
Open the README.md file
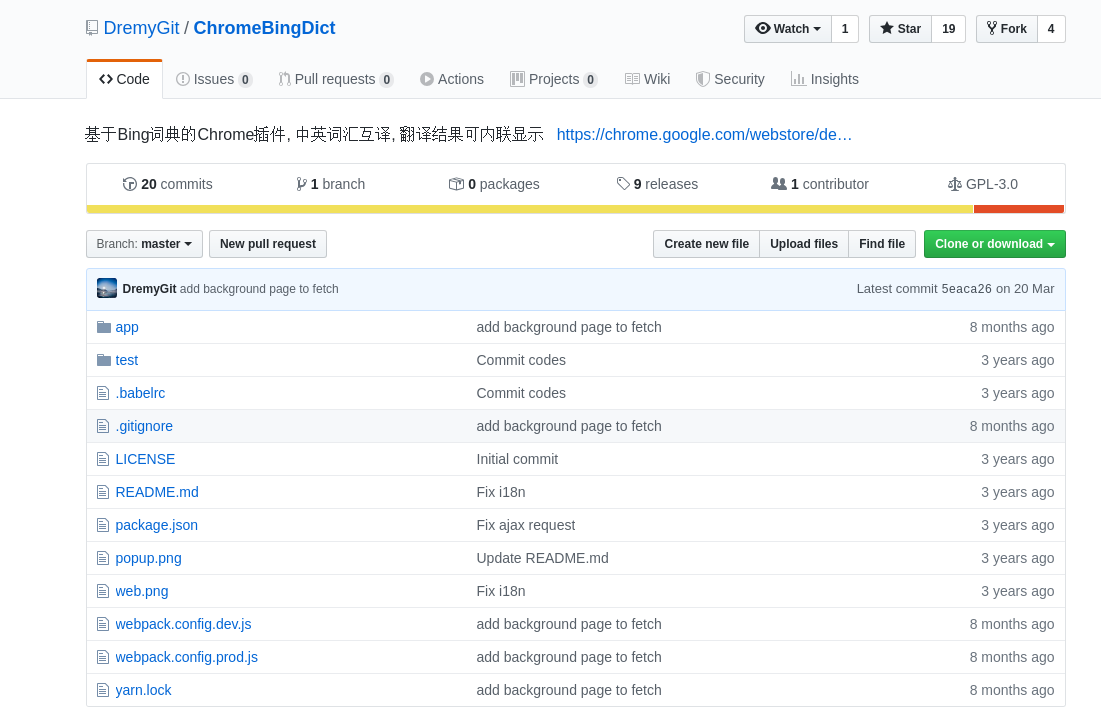point(157,492)
